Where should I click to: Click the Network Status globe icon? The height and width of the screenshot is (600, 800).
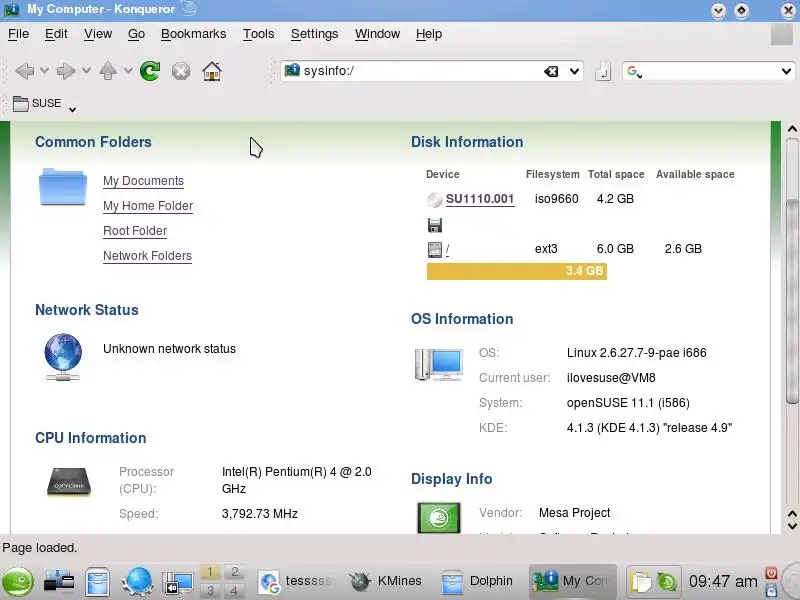(x=63, y=357)
